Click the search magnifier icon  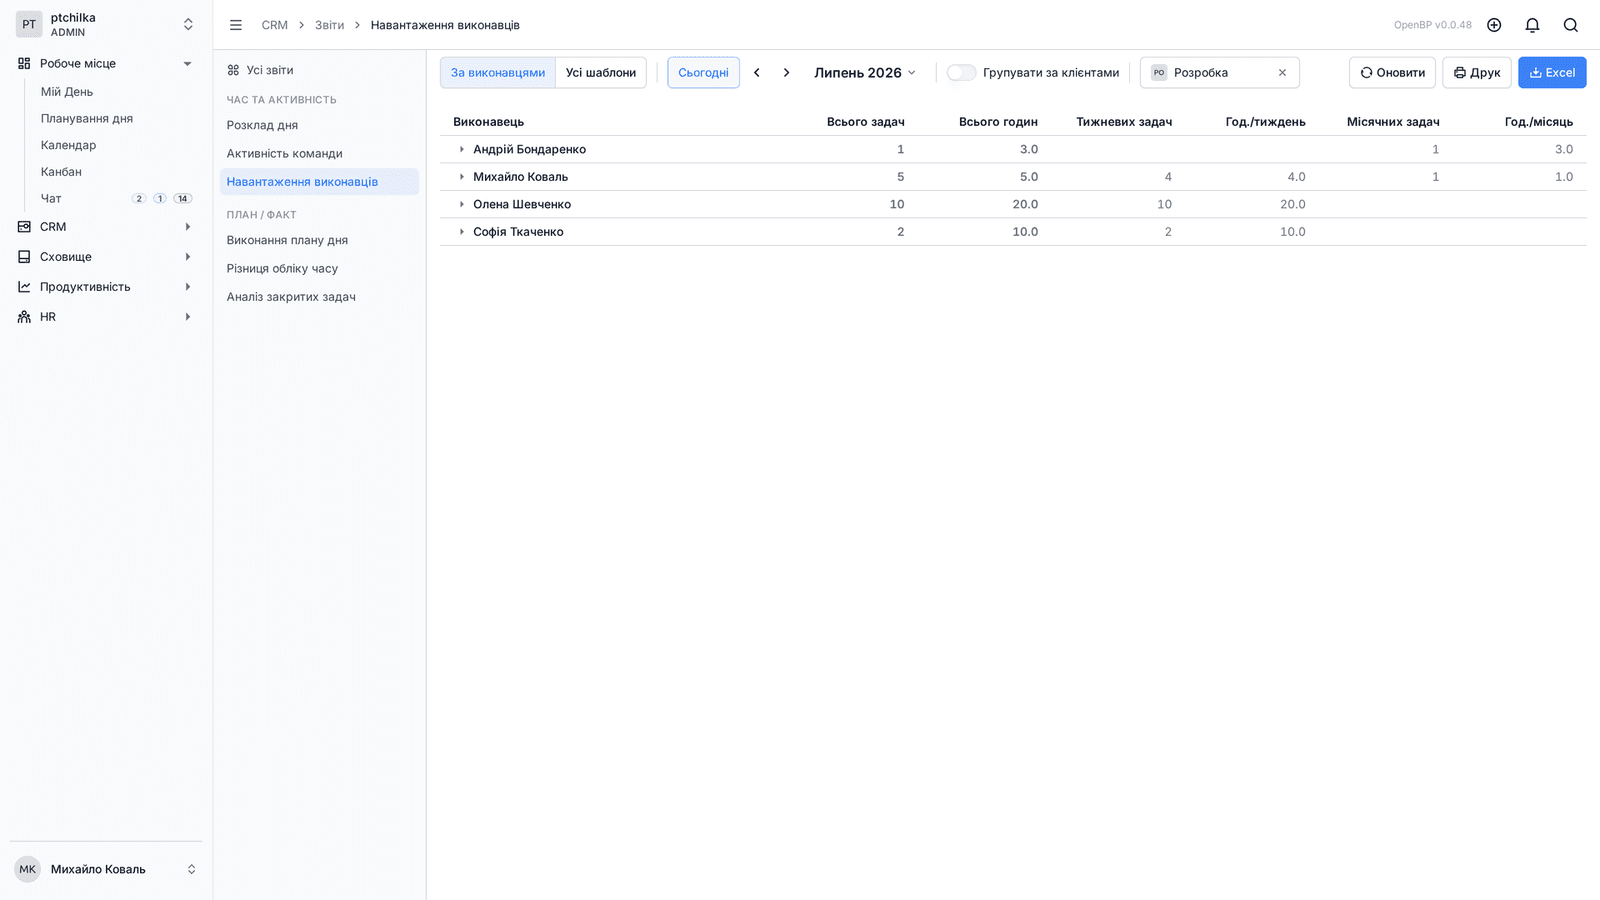tap(1570, 25)
